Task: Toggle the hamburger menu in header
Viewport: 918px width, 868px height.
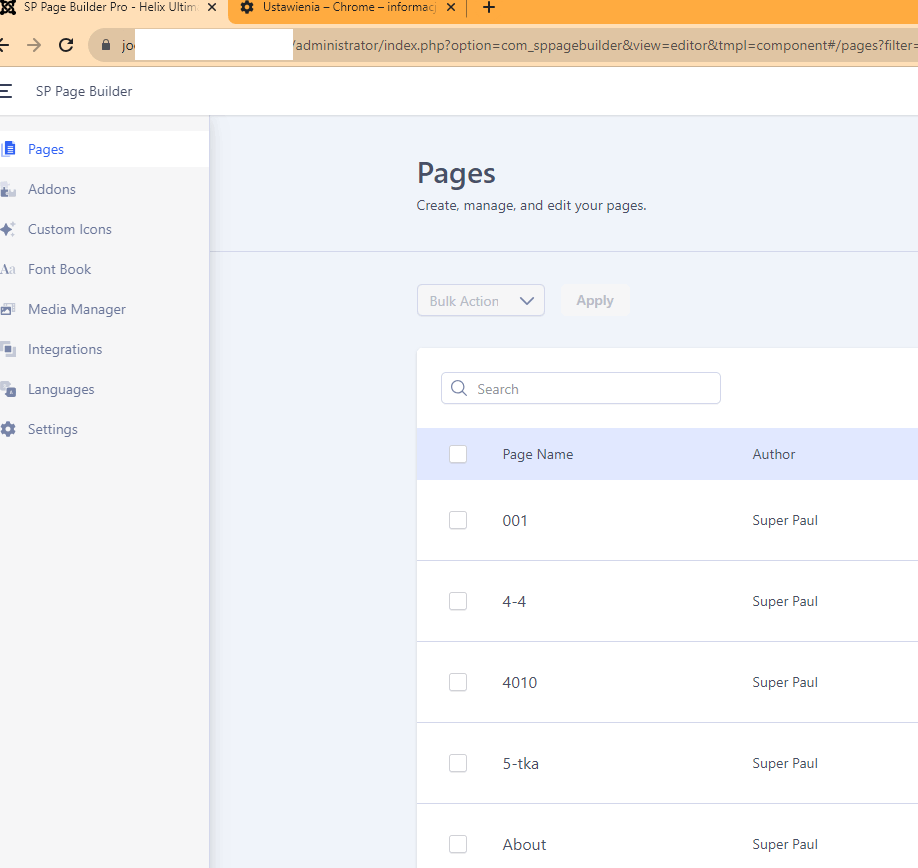Action: pyautogui.click(x=6, y=91)
